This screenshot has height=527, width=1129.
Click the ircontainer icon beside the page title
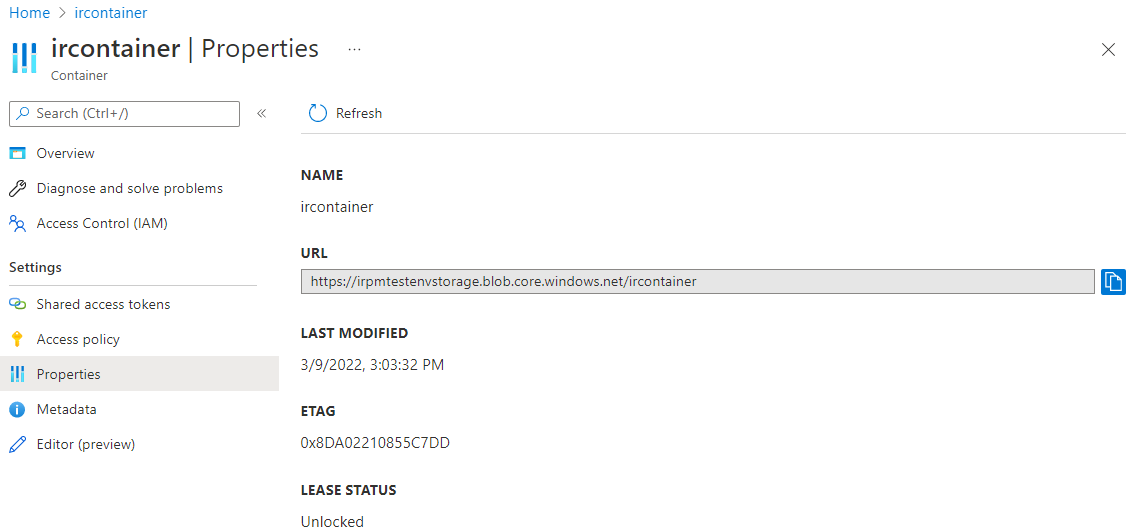pyautogui.click(x=24, y=58)
